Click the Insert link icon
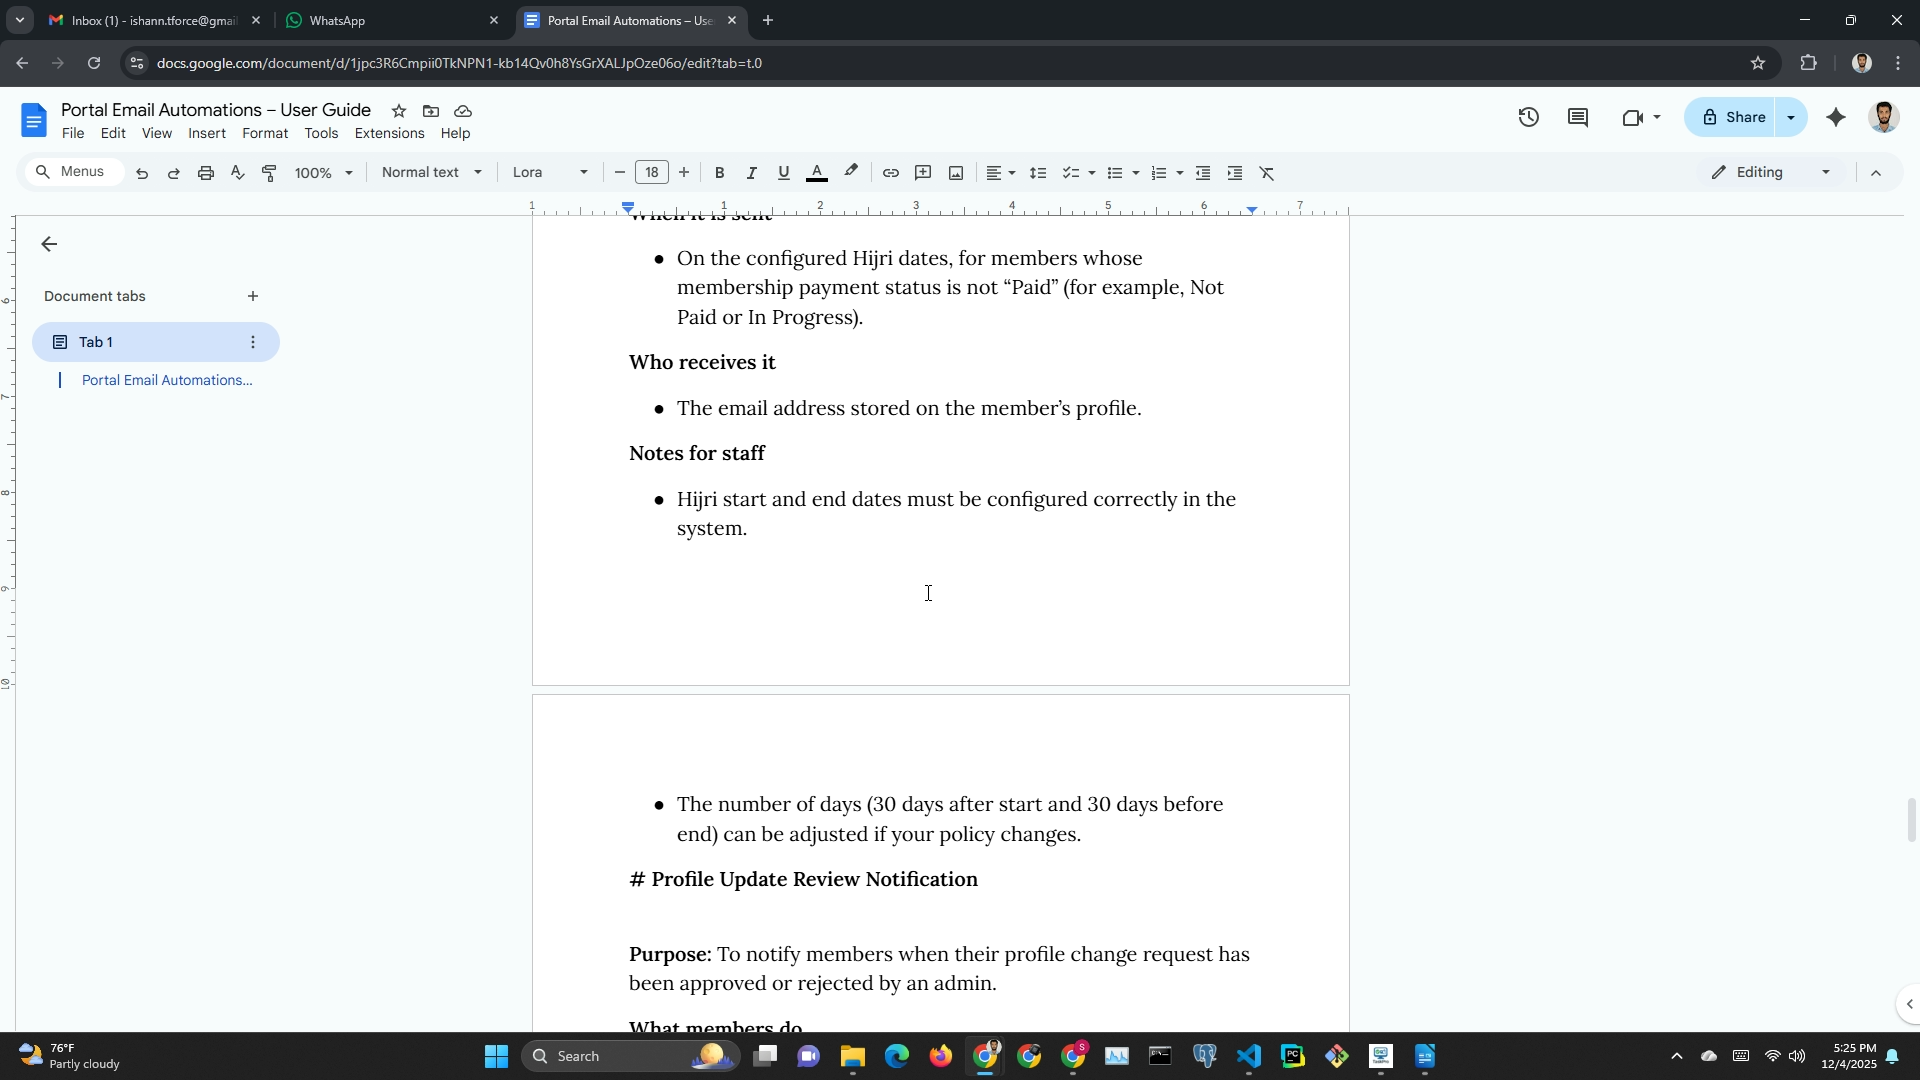 890,173
